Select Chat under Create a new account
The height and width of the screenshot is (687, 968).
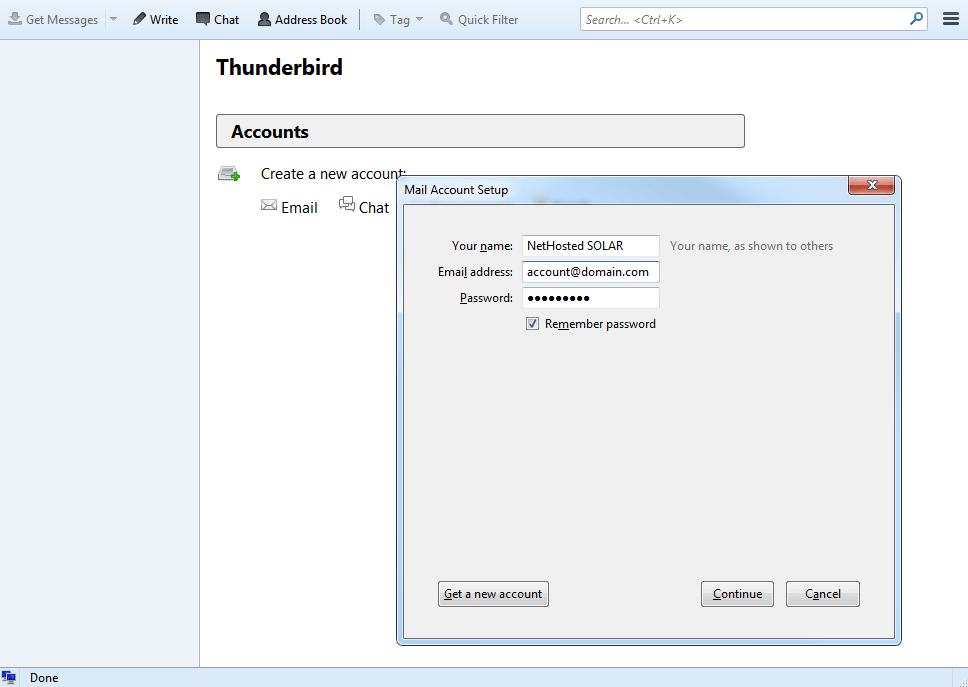click(364, 207)
